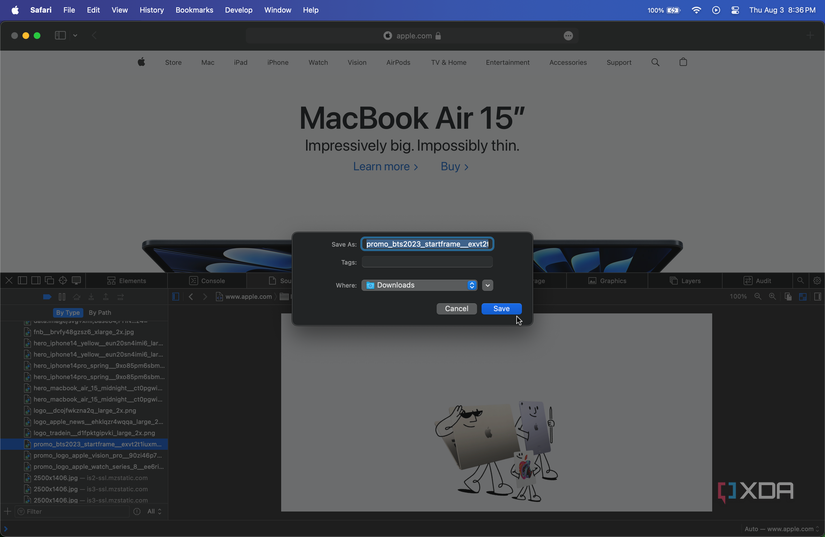The width and height of the screenshot is (825, 537).
Task: Switch to the Audit tab
Action: (x=757, y=281)
